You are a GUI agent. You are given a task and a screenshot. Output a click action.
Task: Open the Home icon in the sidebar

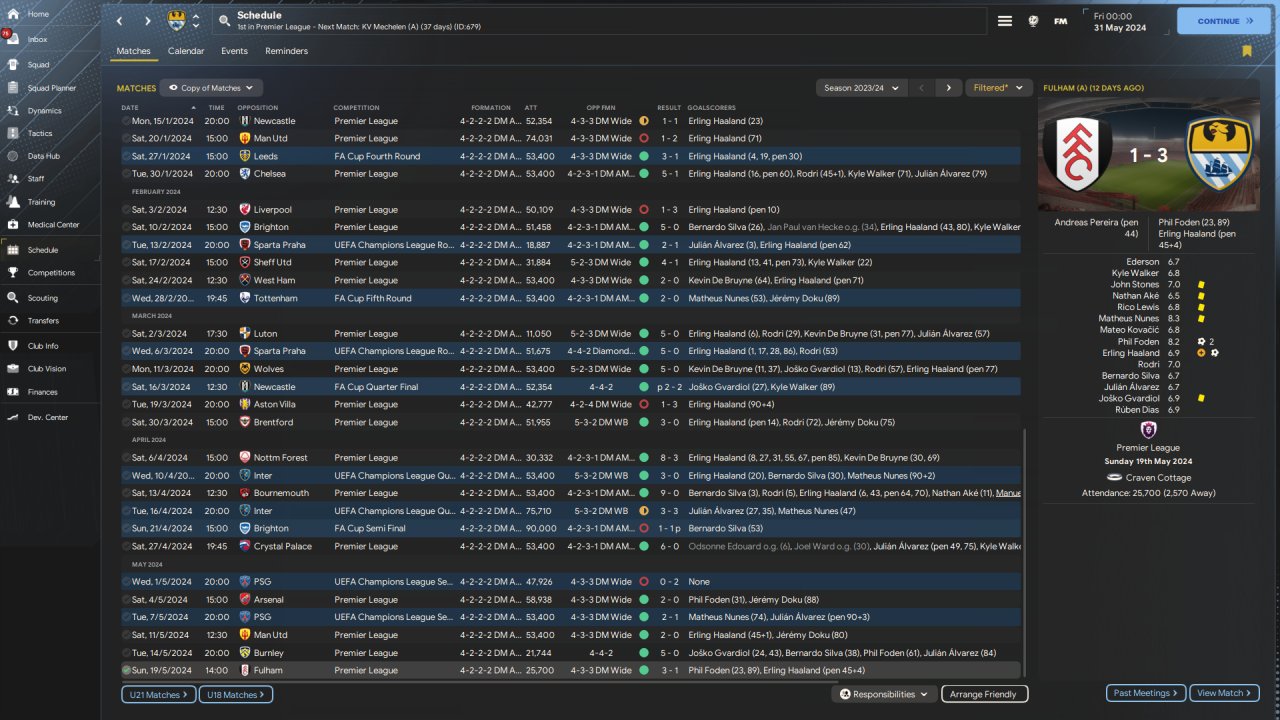[14, 14]
